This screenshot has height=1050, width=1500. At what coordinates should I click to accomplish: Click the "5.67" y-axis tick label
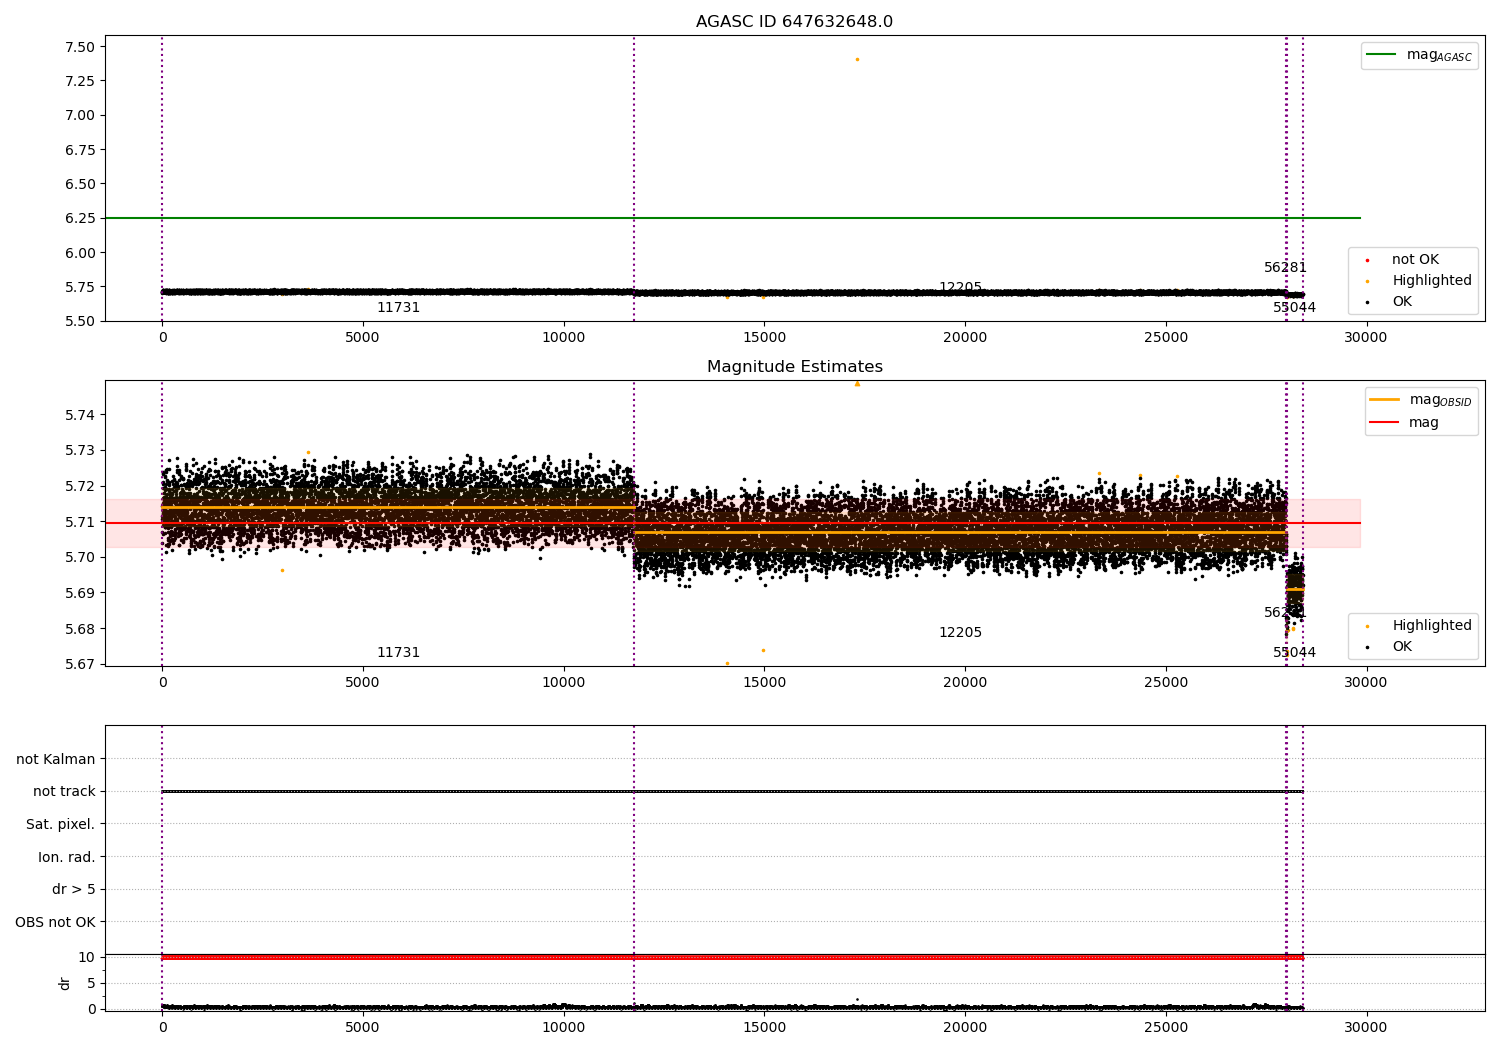pyautogui.click(x=79, y=664)
